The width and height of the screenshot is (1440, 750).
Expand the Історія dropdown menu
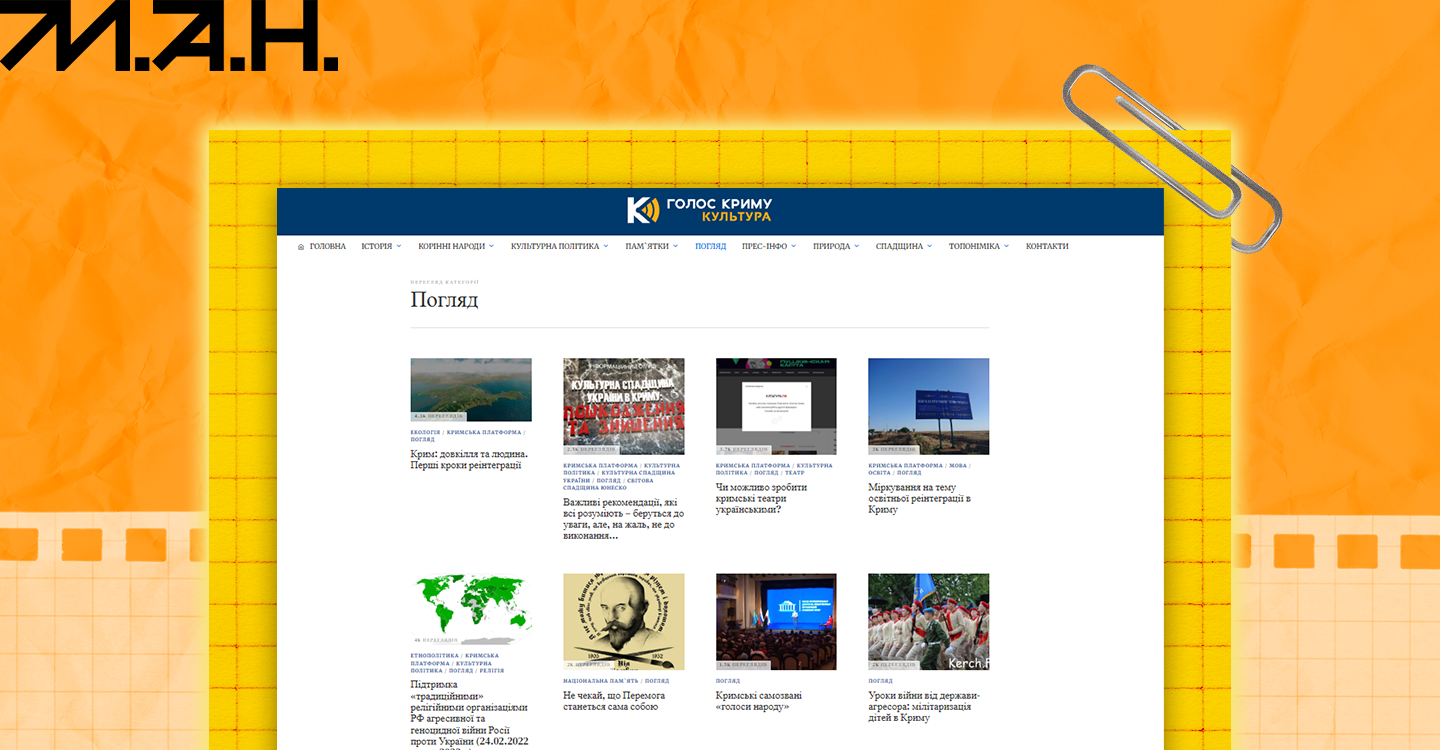click(x=380, y=246)
